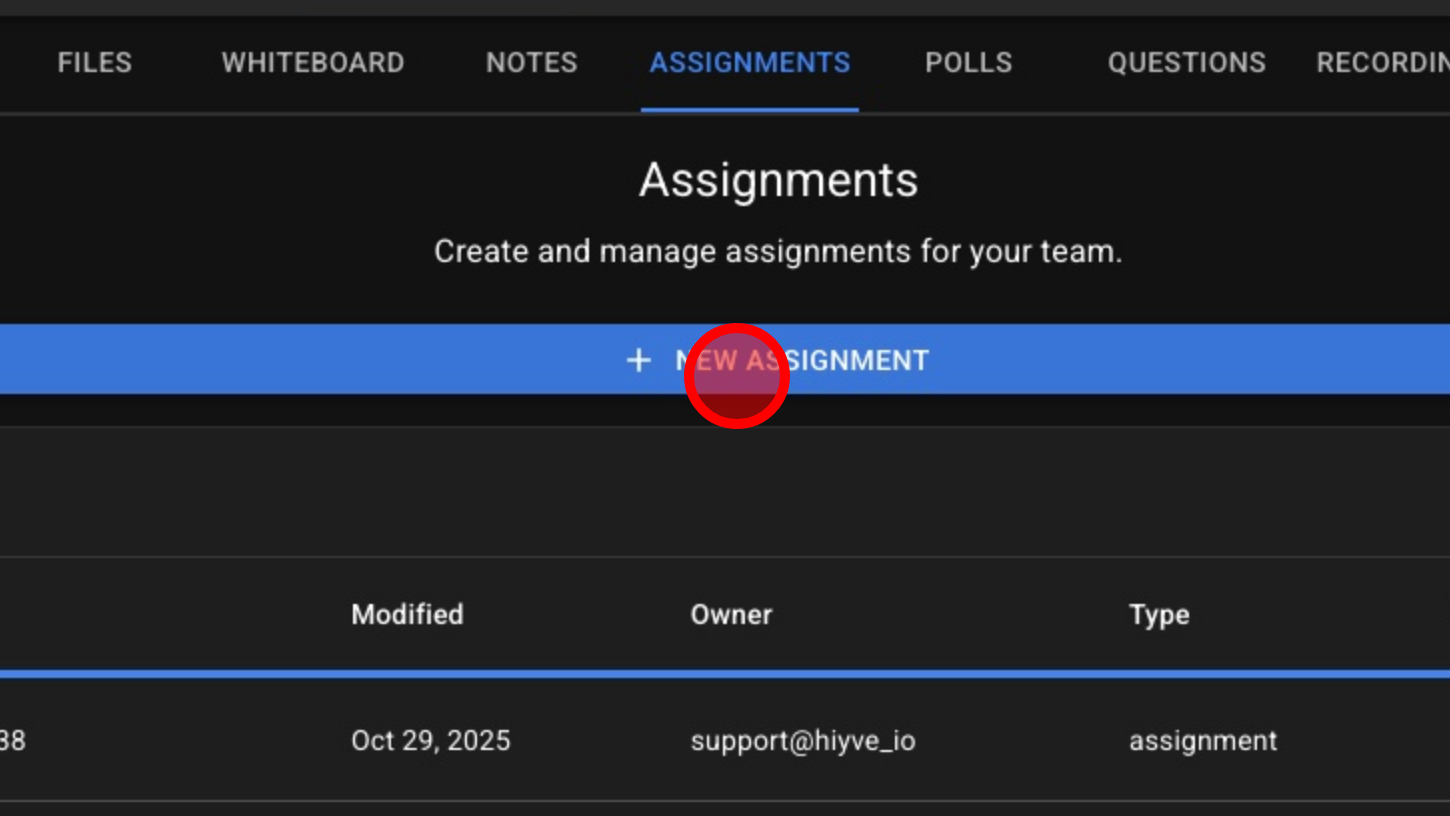This screenshot has width=1450, height=816.
Task: Click the assignment type cell
Action: 1203,741
